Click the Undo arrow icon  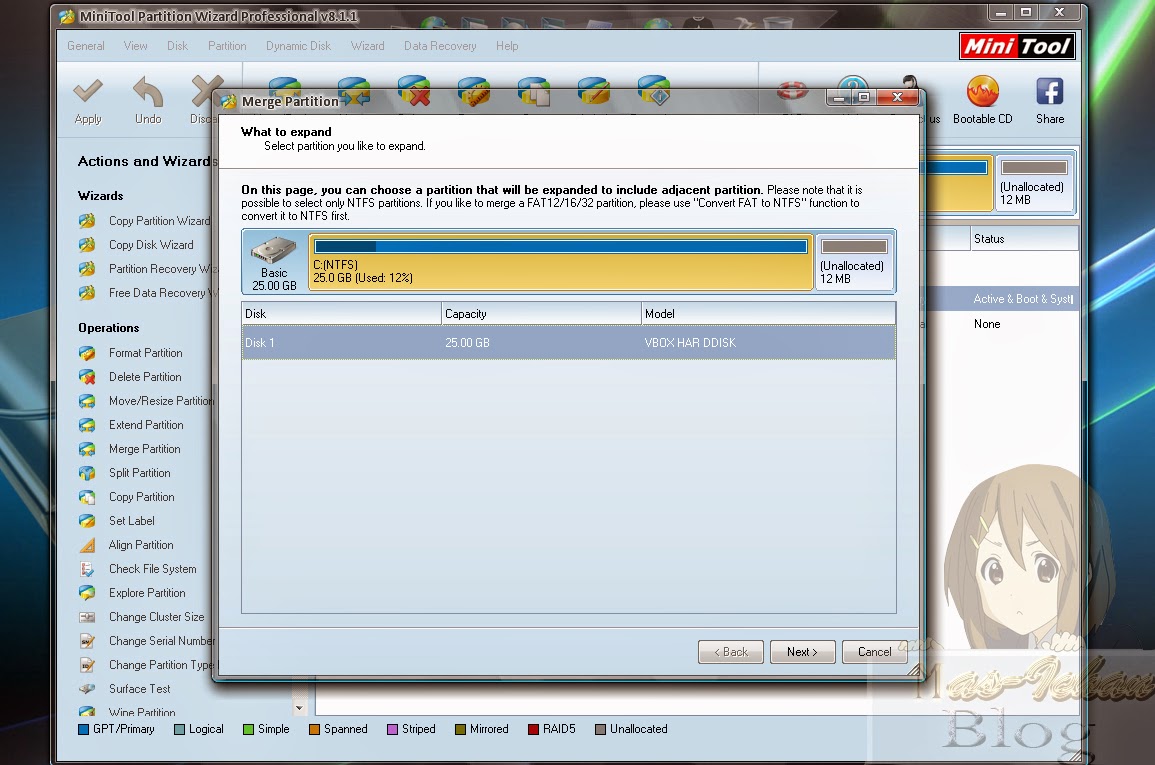[x=148, y=93]
